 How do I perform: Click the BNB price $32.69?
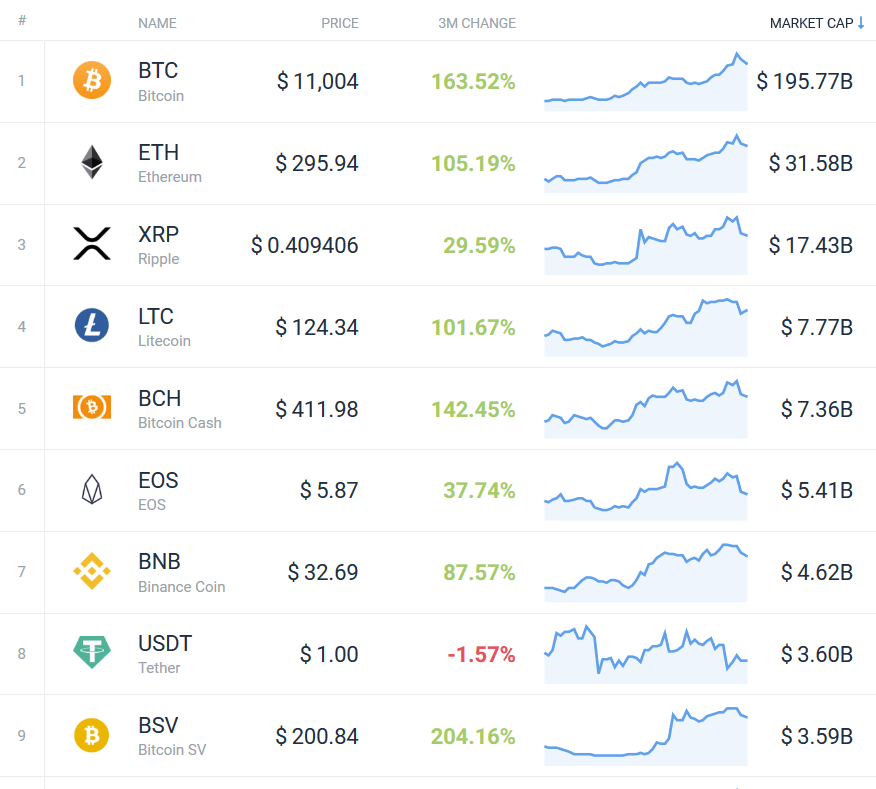point(322,572)
